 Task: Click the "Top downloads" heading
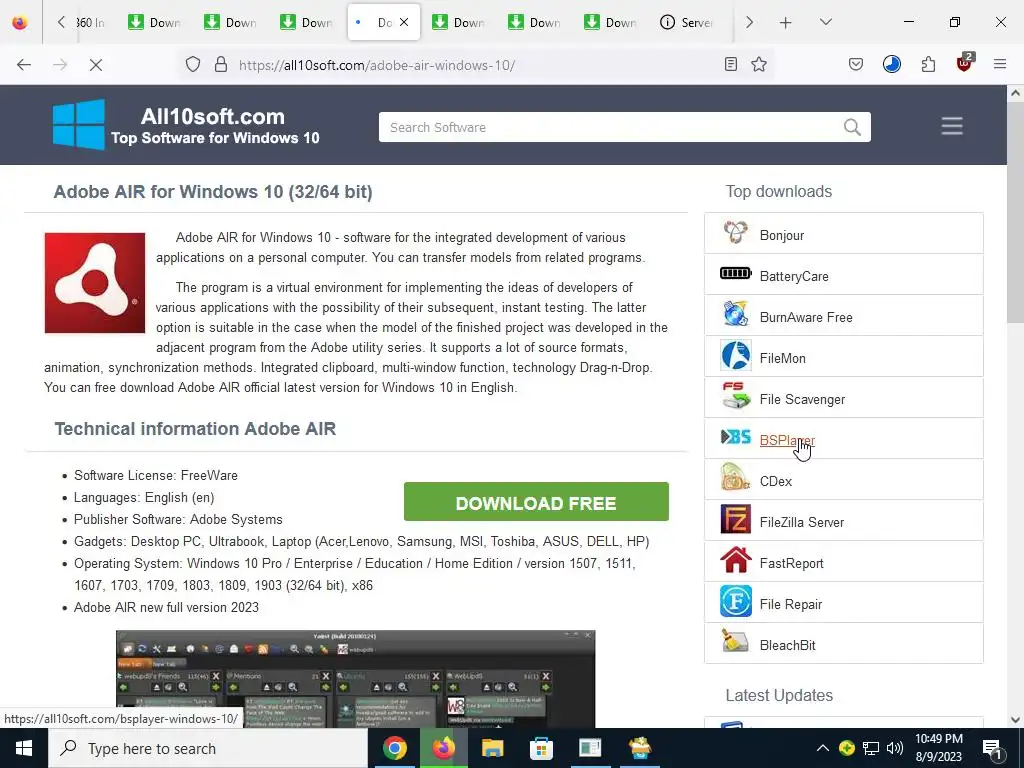tap(778, 191)
